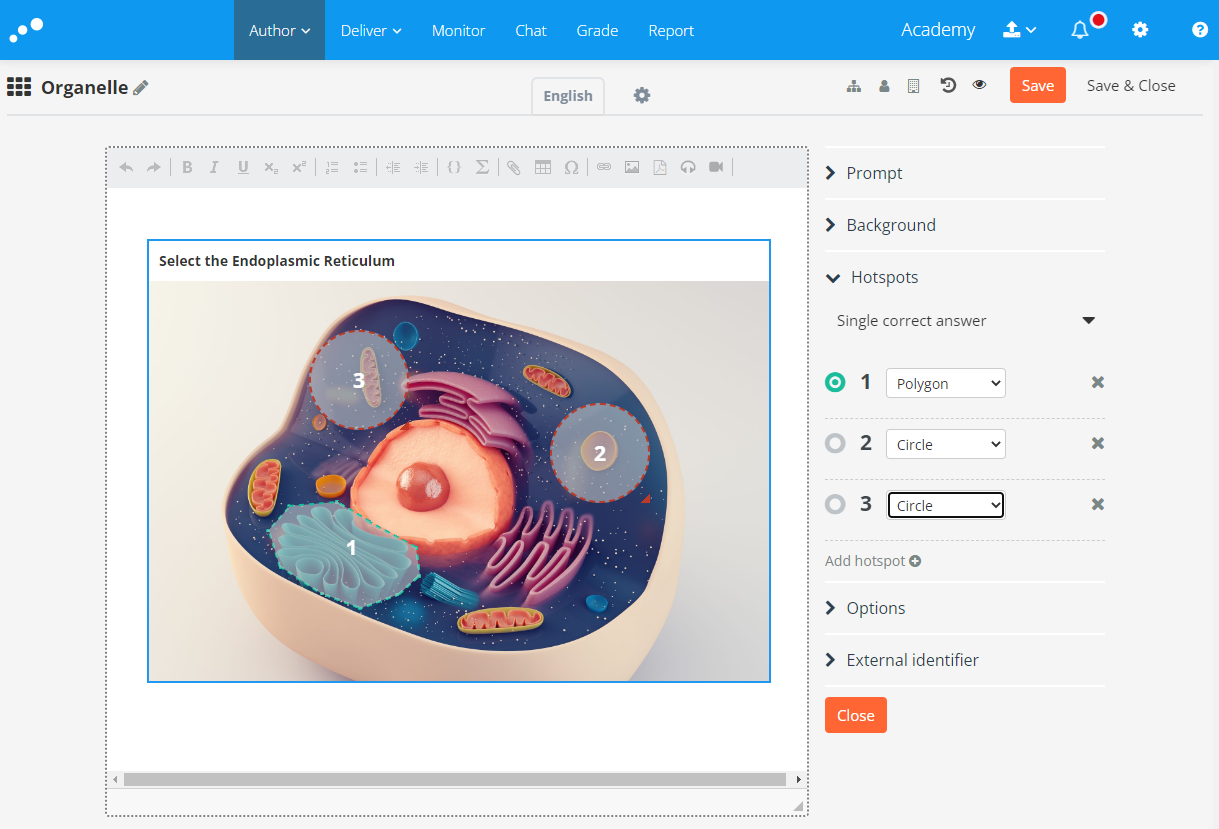The height and width of the screenshot is (829, 1219).
Task: Open the Deliver menu
Action: (371, 31)
